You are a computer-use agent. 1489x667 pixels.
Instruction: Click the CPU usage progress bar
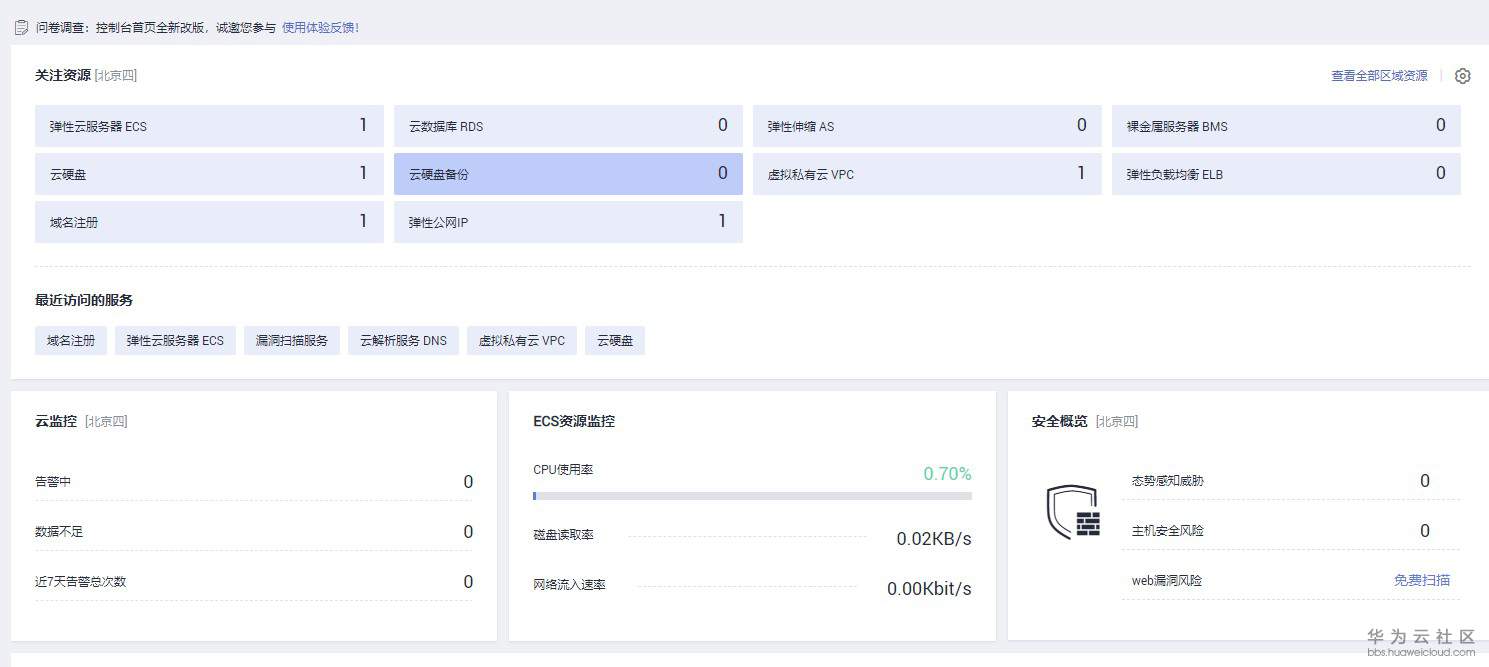coord(752,496)
